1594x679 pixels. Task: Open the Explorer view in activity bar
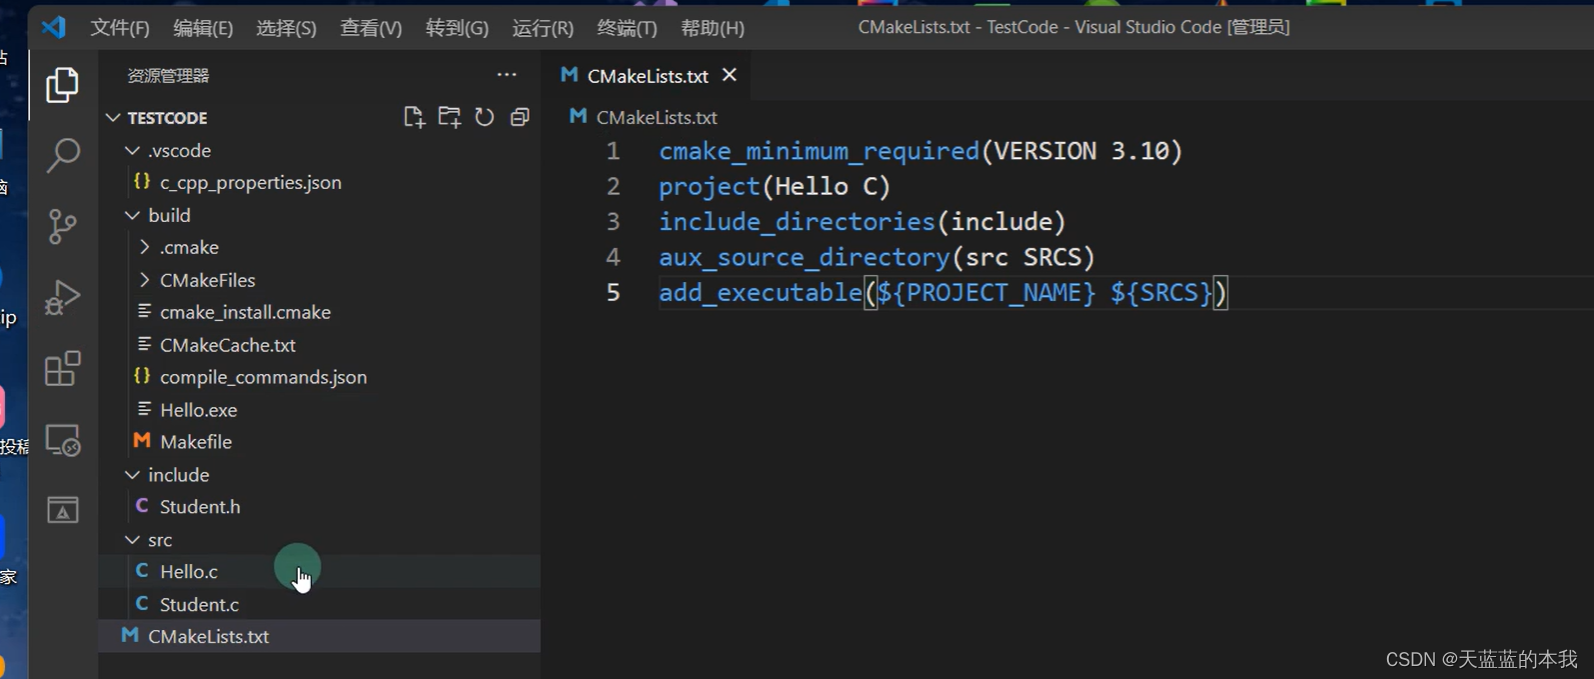(x=62, y=86)
